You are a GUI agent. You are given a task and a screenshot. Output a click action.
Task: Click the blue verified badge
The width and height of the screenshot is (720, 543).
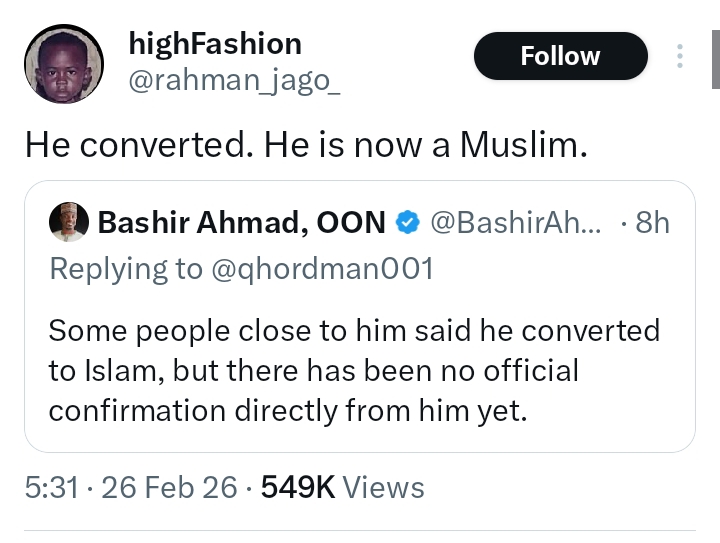(x=407, y=223)
